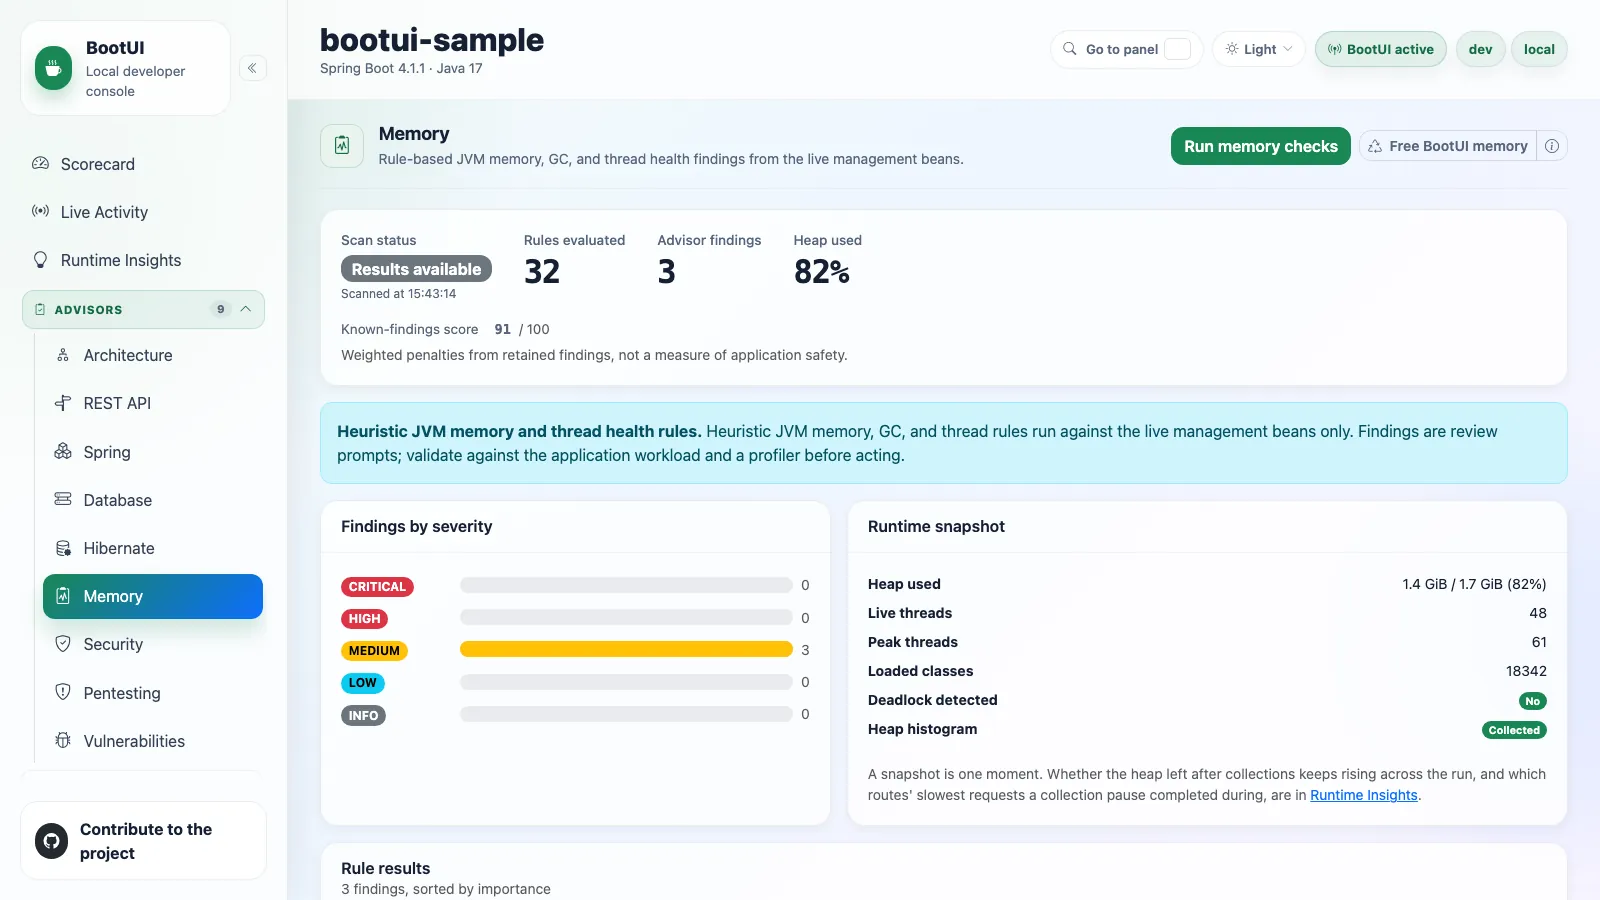This screenshot has height=900, width=1600.
Task: Click the Database icon in sidebar
Action: click(63, 500)
